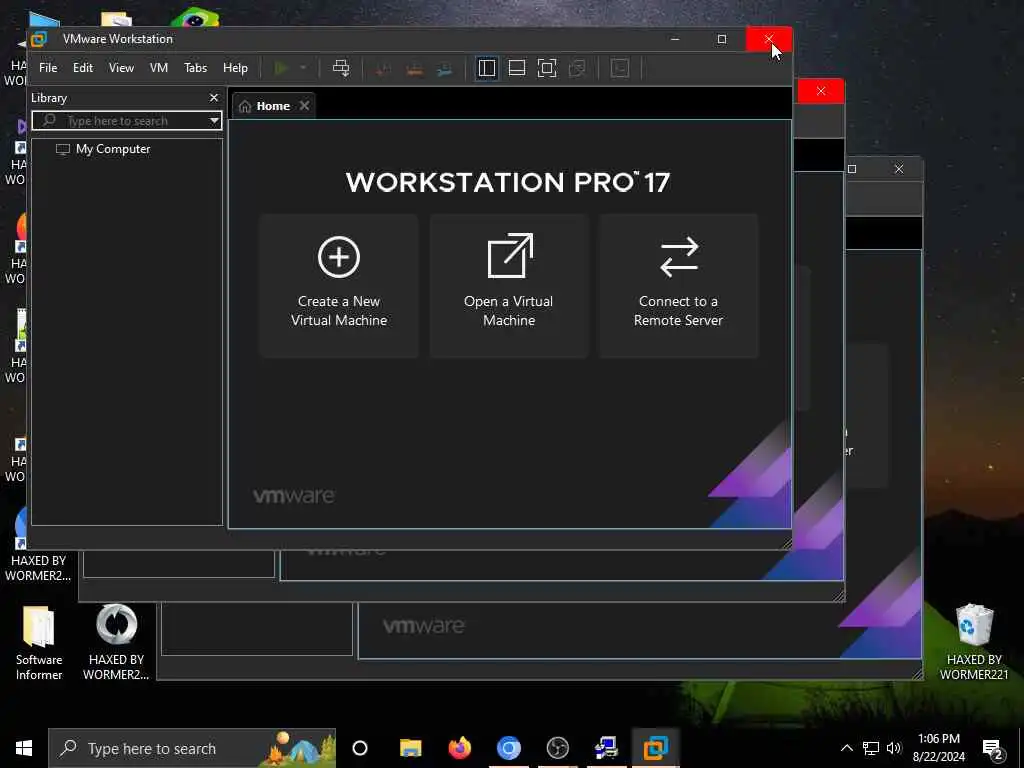Enter full screen mode via toolbar icon
This screenshot has width=1024, height=768.
coord(547,68)
